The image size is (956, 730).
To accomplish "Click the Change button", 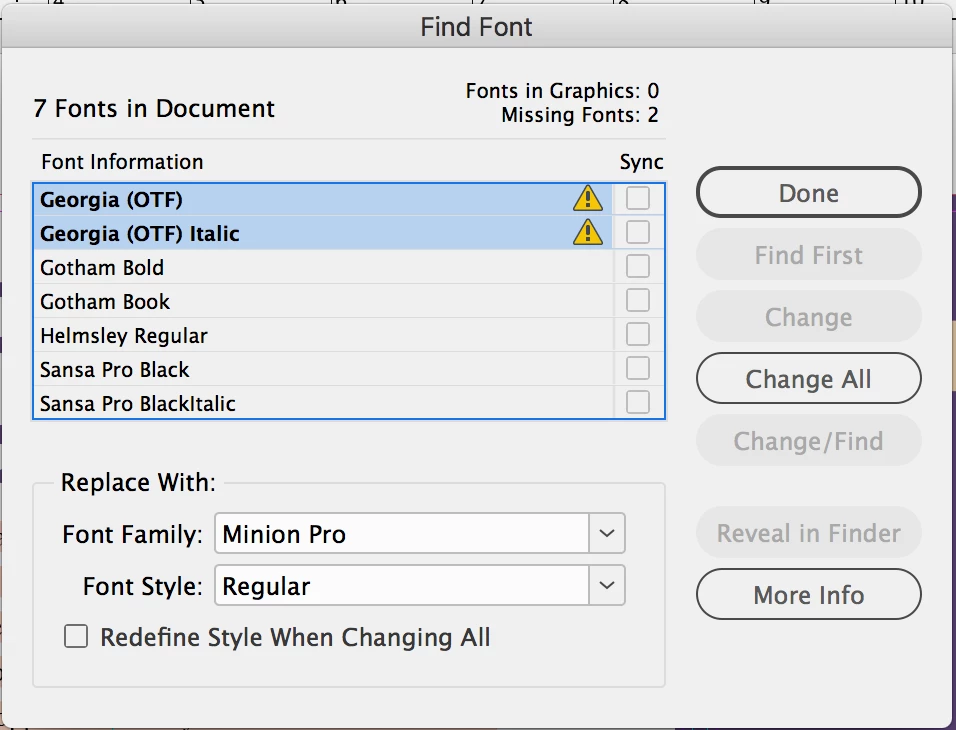I will (x=808, y=317).
